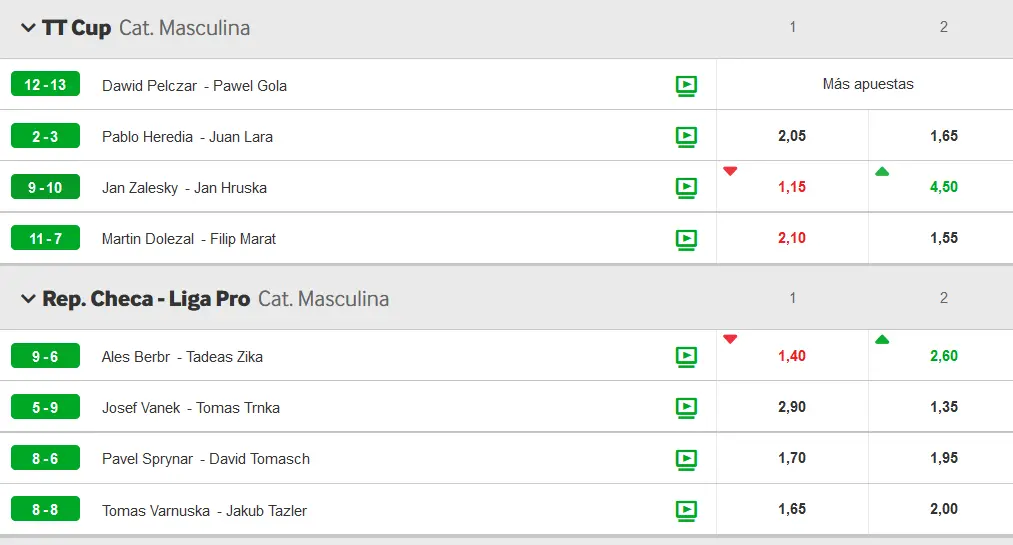Open live stream for Dawid Pelczar match
The height and width of the screenshot is (545, 1013).
pos(686,85)
